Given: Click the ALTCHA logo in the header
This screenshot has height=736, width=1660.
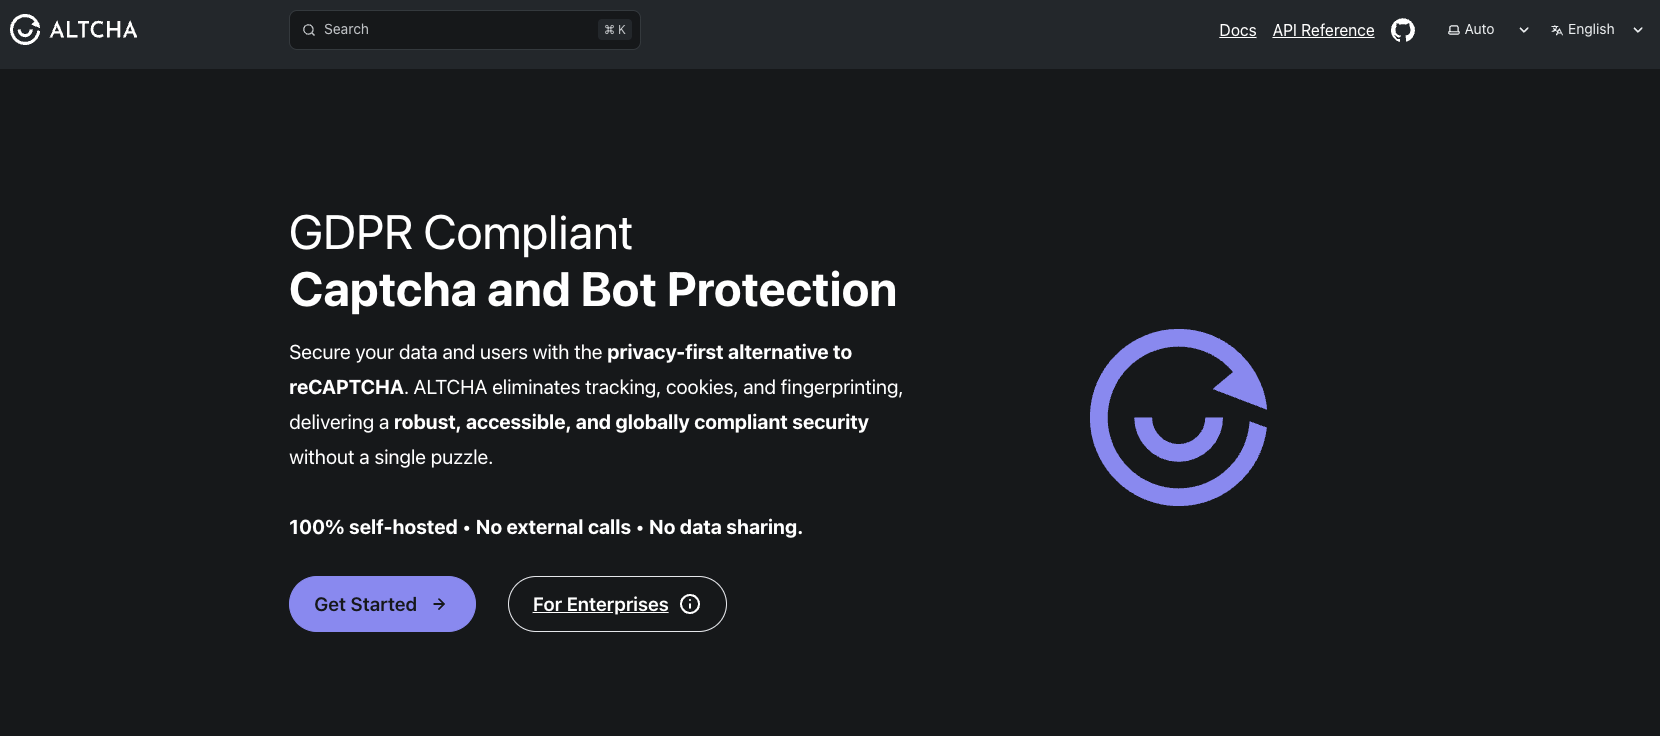Looking at the screenshot, I should pyautogui.click(x=74, y=30).
